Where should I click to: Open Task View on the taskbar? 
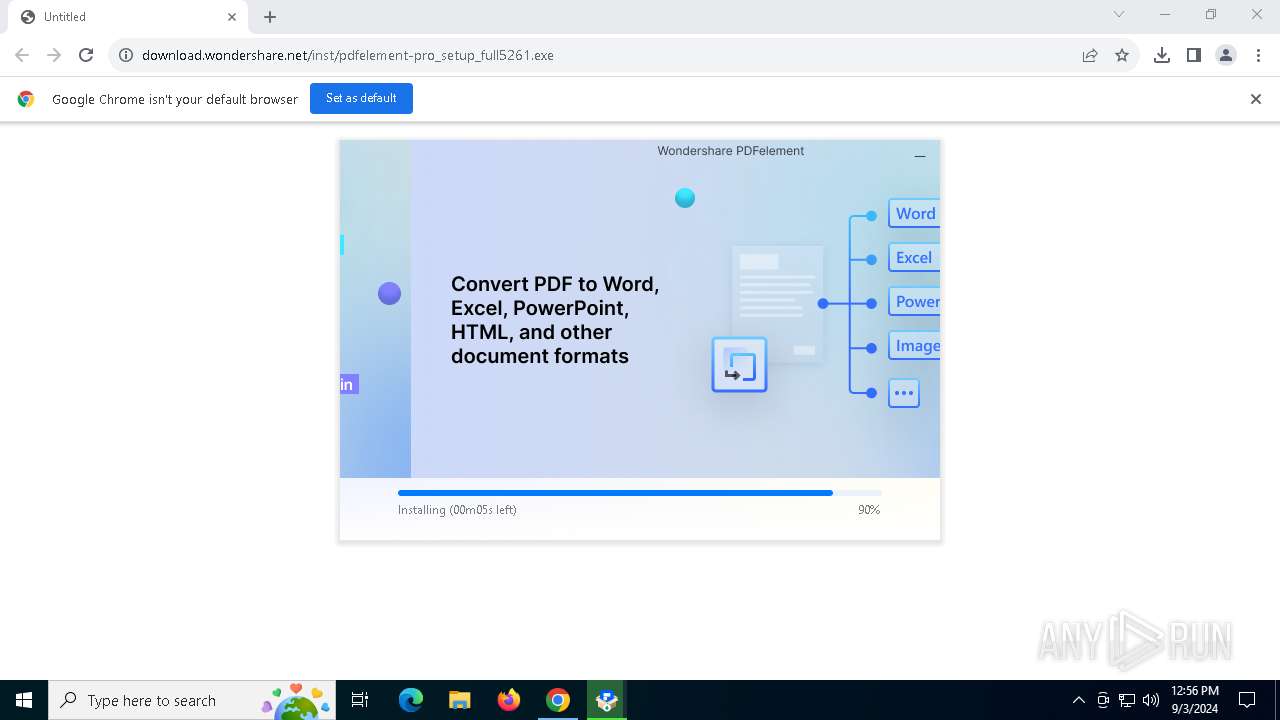[x=361, y=700]
